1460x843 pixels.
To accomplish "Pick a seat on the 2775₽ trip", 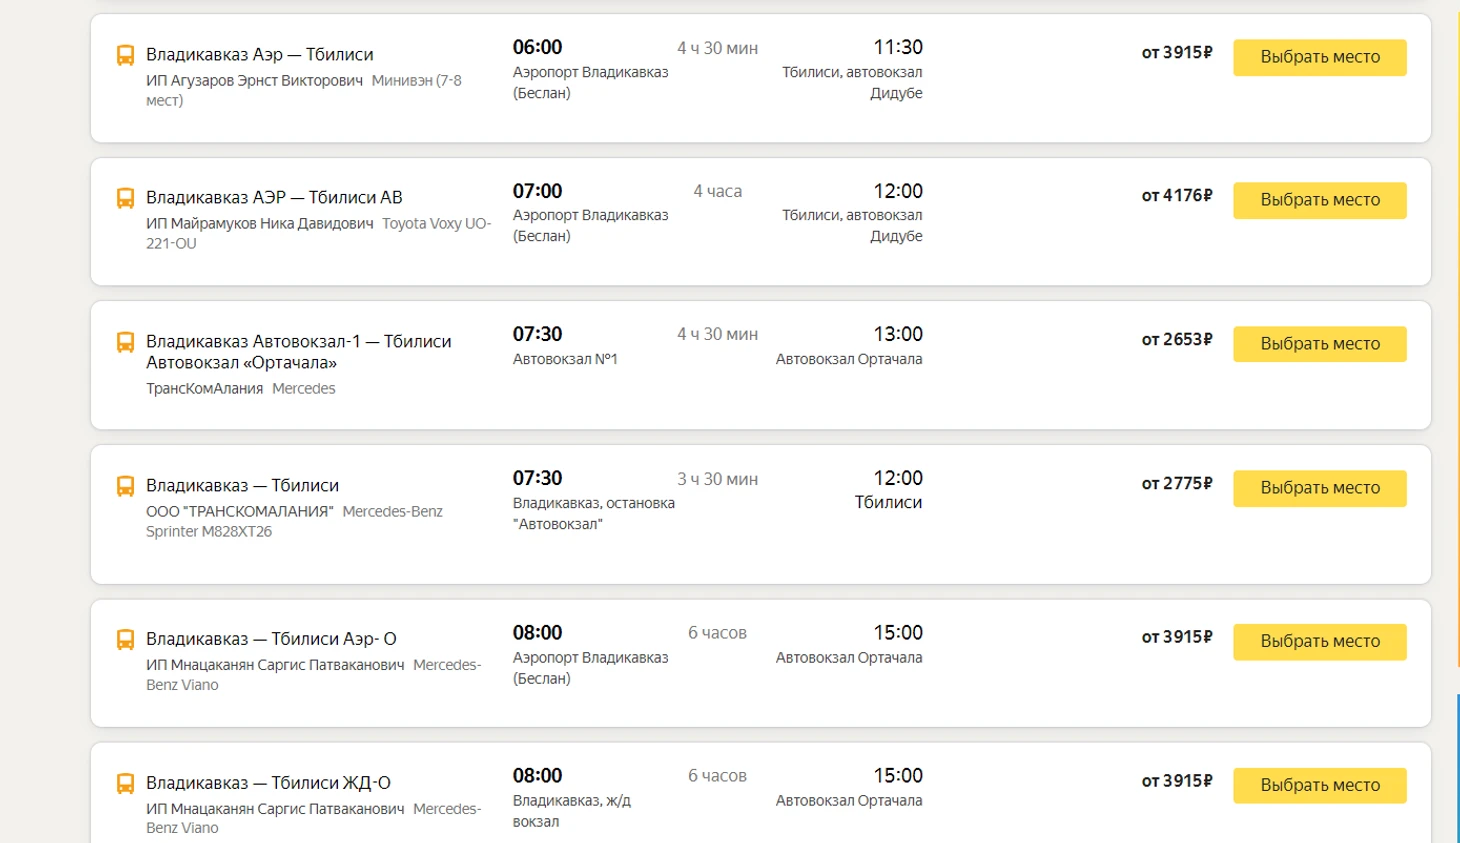I will point(1319,488).
